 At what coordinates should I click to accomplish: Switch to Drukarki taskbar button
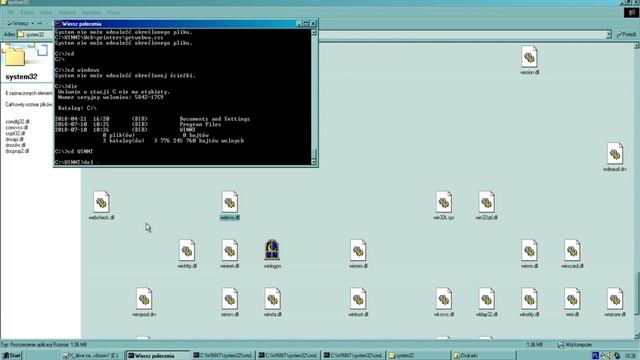point(484,356)
